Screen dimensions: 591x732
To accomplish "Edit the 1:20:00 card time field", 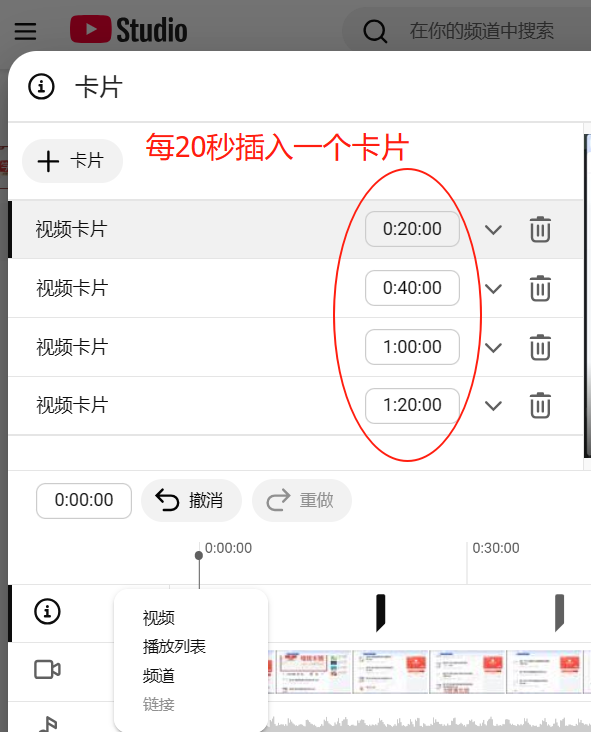I will point(412,405).
